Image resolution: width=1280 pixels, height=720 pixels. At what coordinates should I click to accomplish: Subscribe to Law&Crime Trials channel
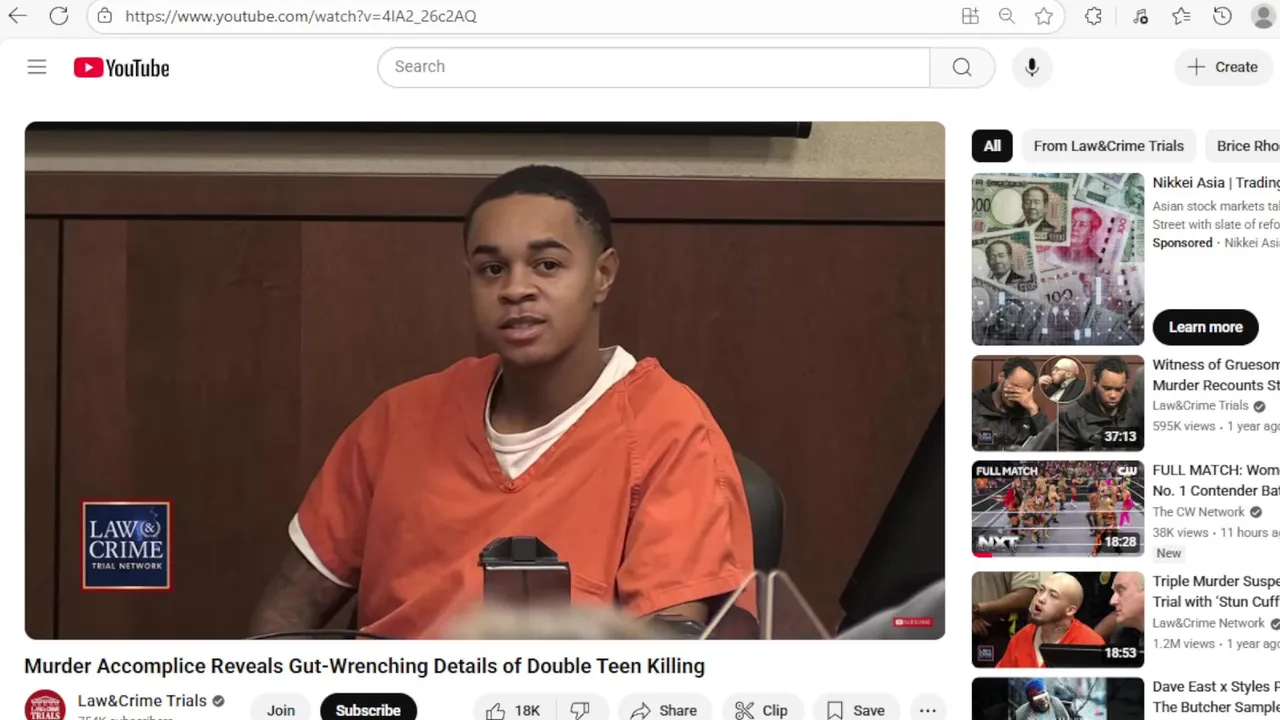pyautogui.click(x=368, y=710)
